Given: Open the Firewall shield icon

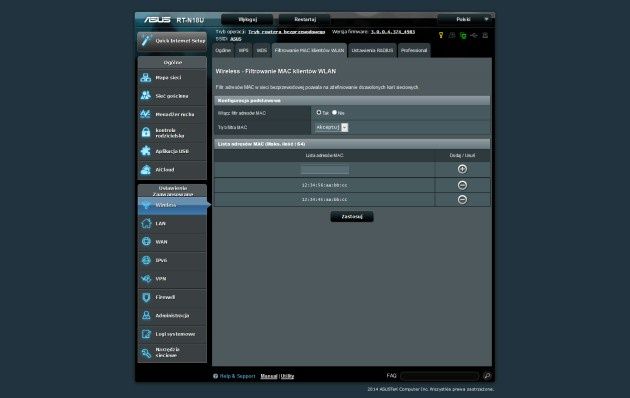Looking at the screenshot, I should (146, 297).
